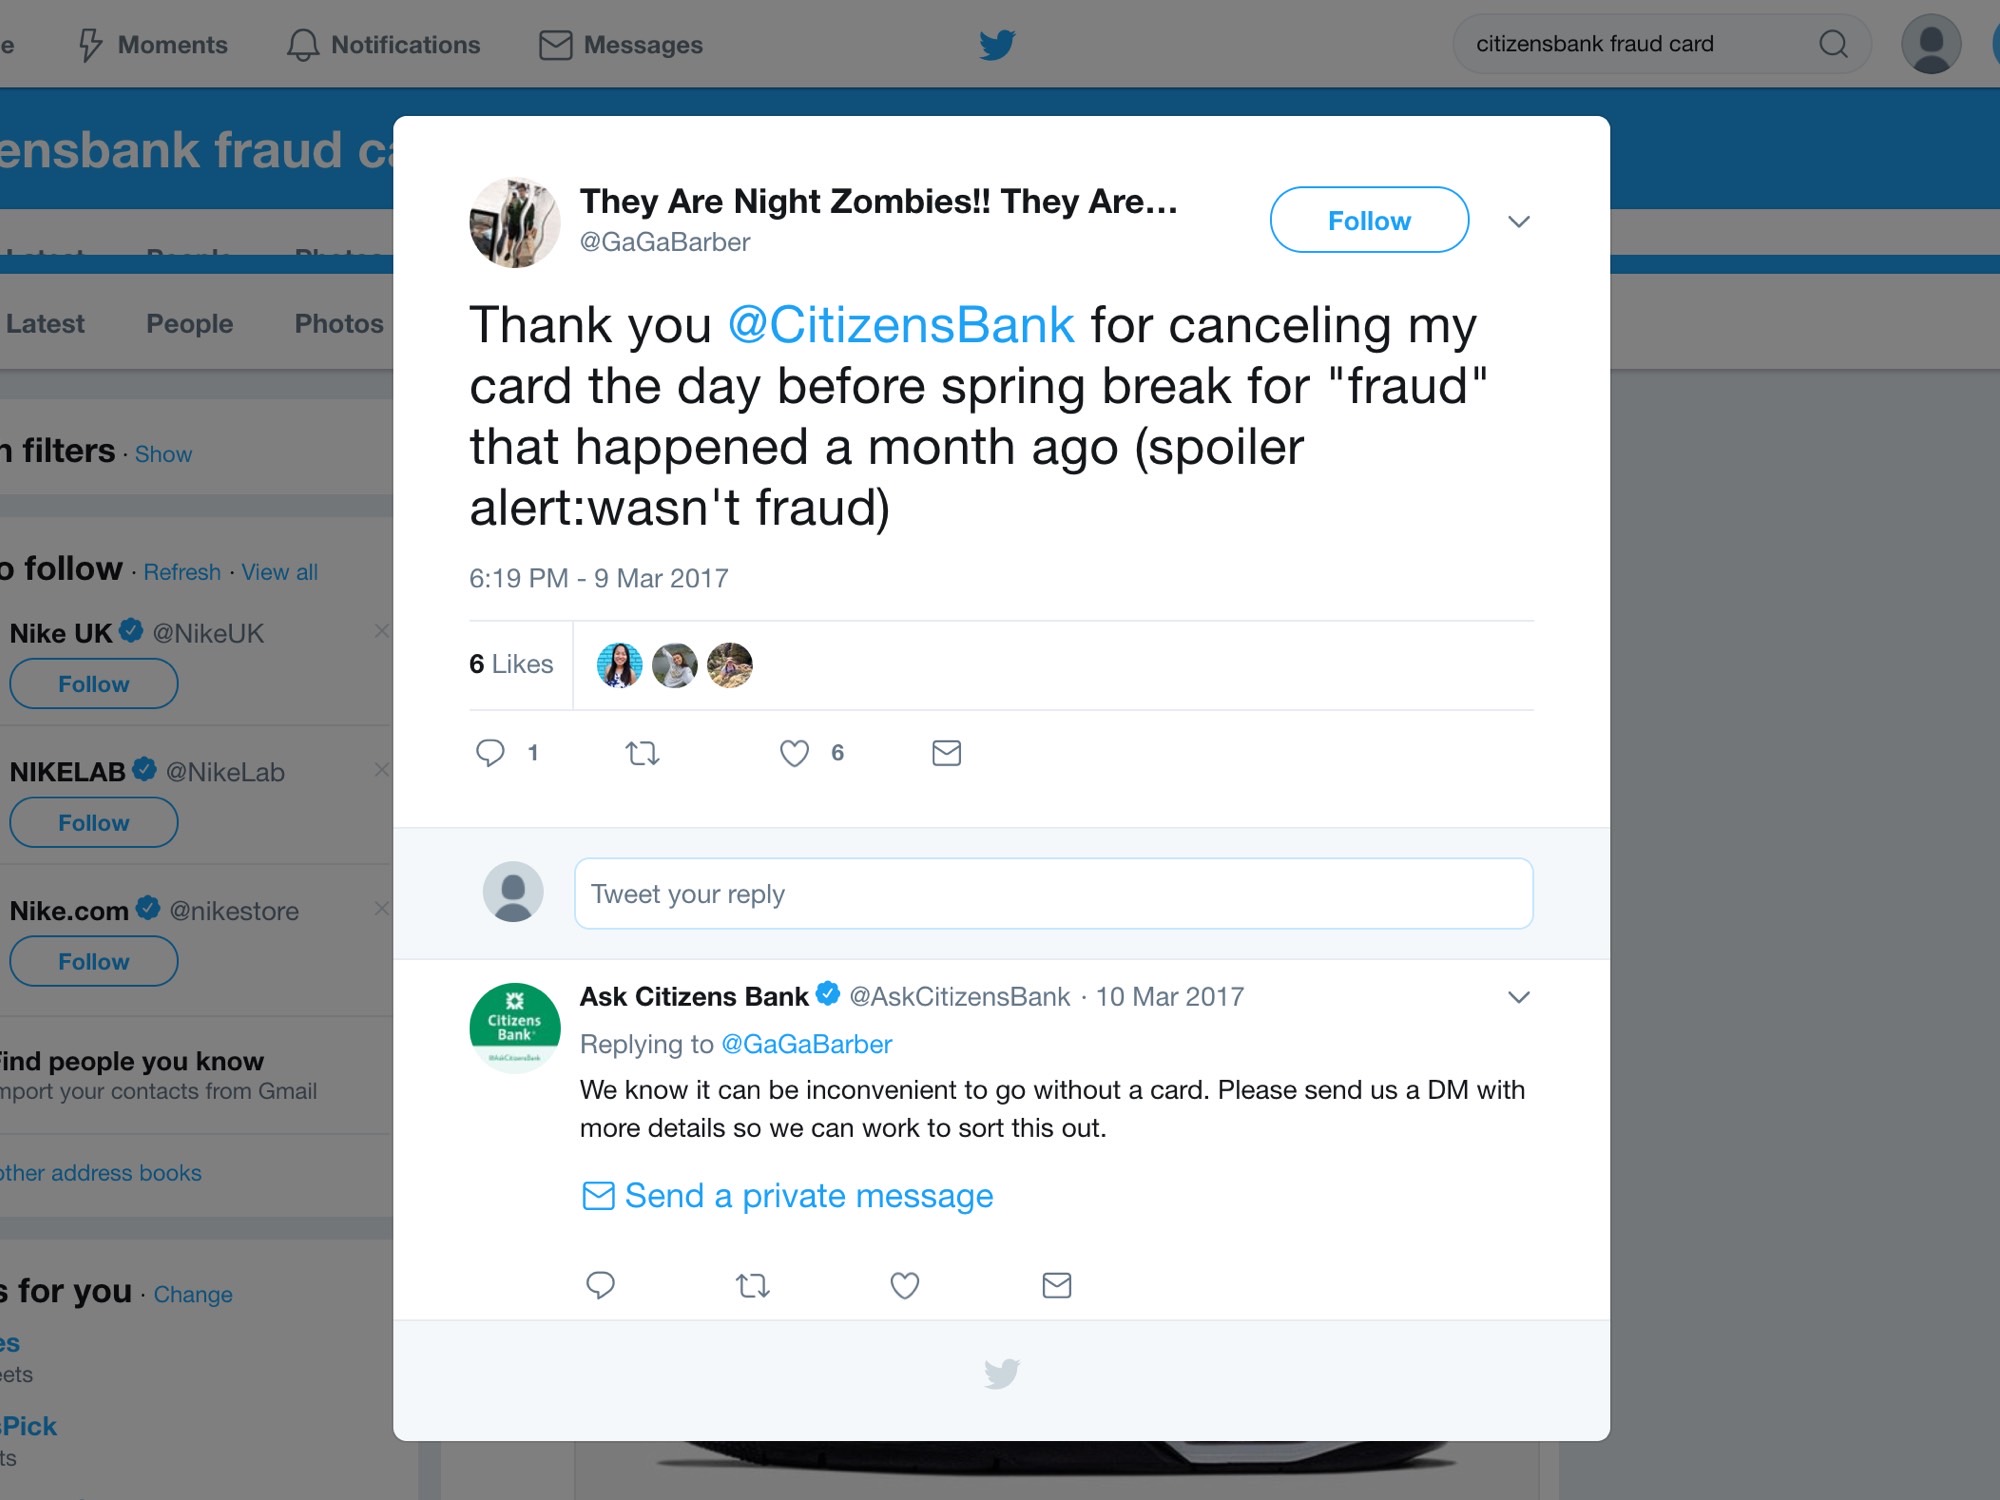Click the Tweet your reply field
This screenshot has height=1500, width=2000.
[x=1052, y=892]
